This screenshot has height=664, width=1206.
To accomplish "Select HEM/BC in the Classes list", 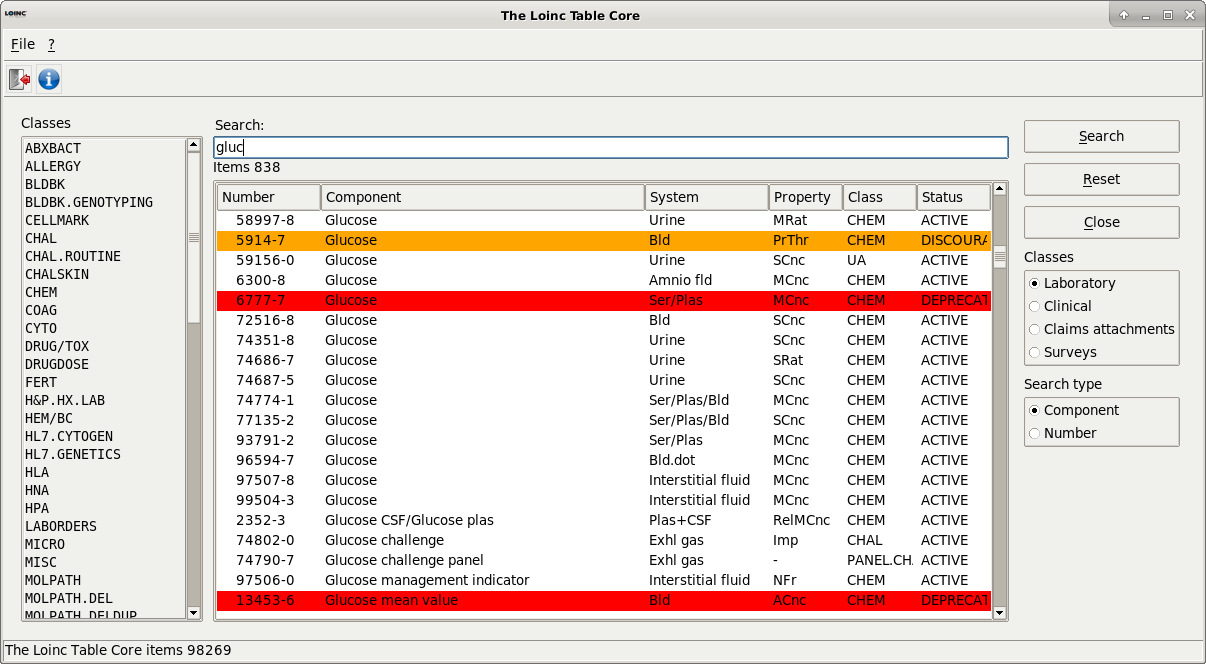I will 104,418.
